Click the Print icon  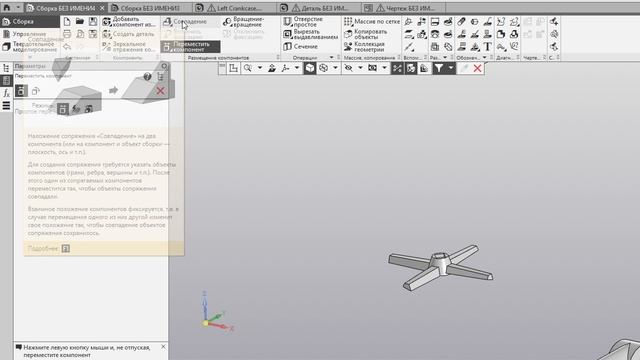pyautogui.click(x=67, y=34)
